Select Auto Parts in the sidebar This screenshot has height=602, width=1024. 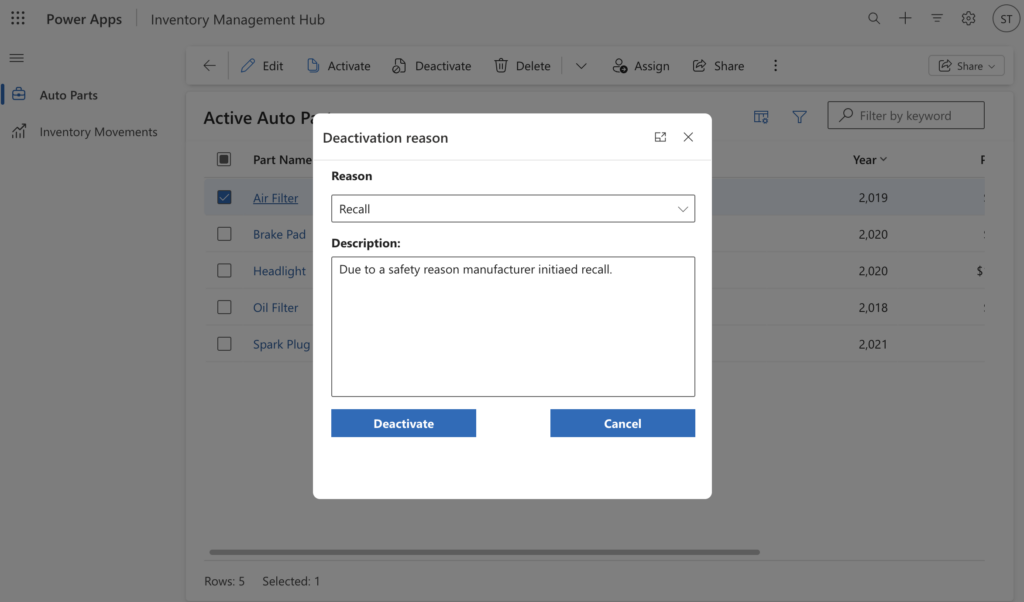coord(68,95)
